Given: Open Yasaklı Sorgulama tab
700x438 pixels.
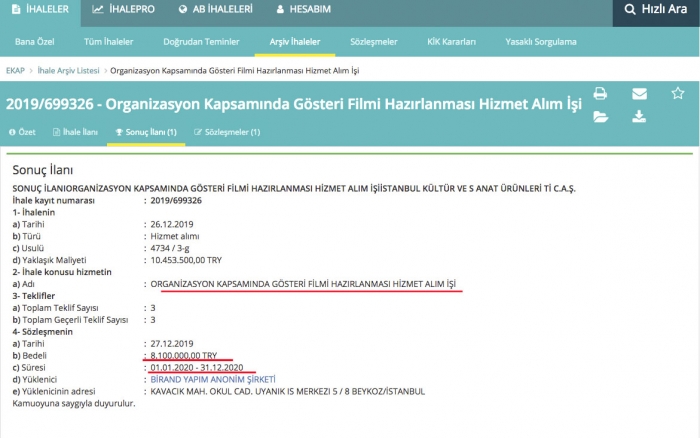Looking at the screenshot, I should click(542, 42).
